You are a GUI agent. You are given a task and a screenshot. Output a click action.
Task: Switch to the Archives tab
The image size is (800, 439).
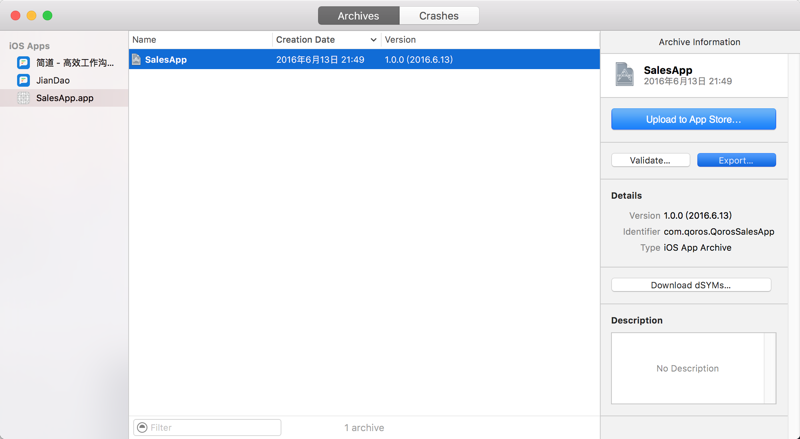(358, 16)
